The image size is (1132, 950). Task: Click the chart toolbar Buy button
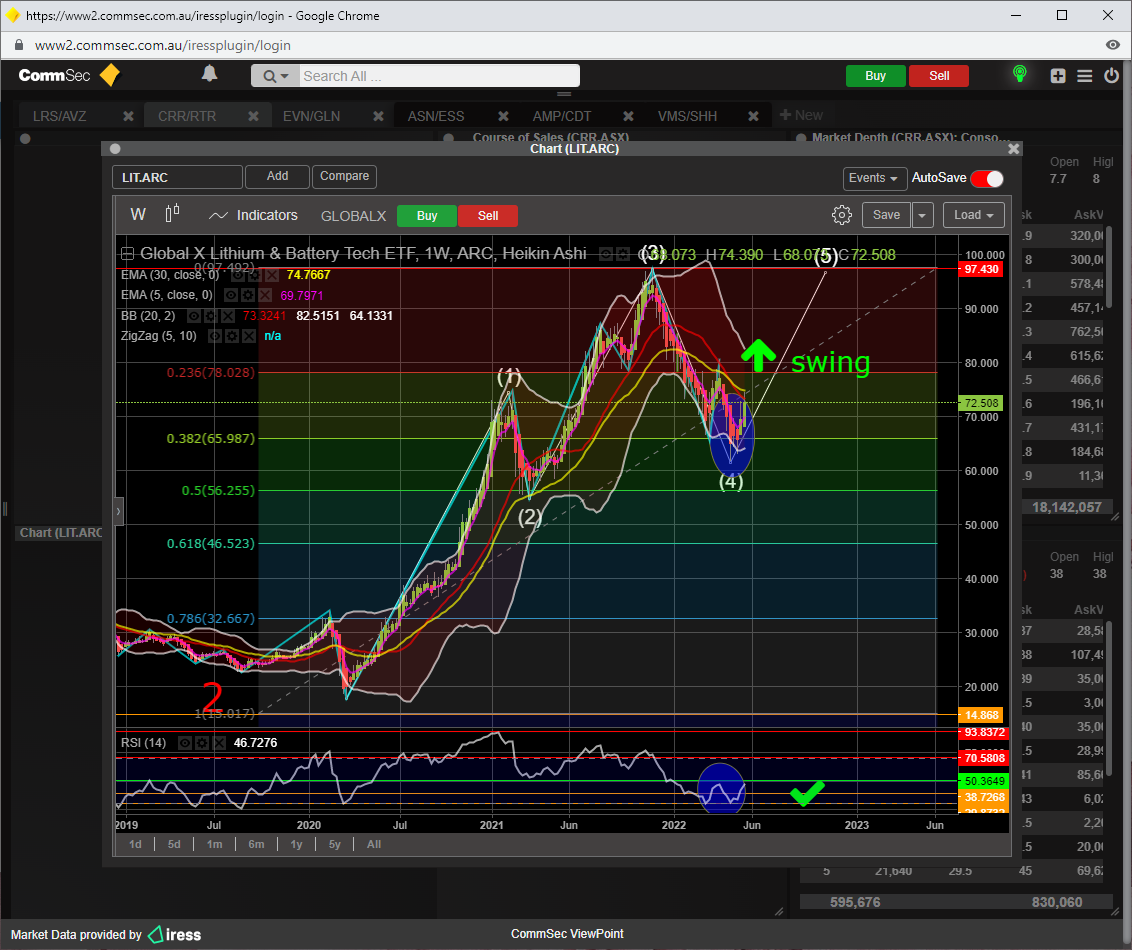(427, 216)
